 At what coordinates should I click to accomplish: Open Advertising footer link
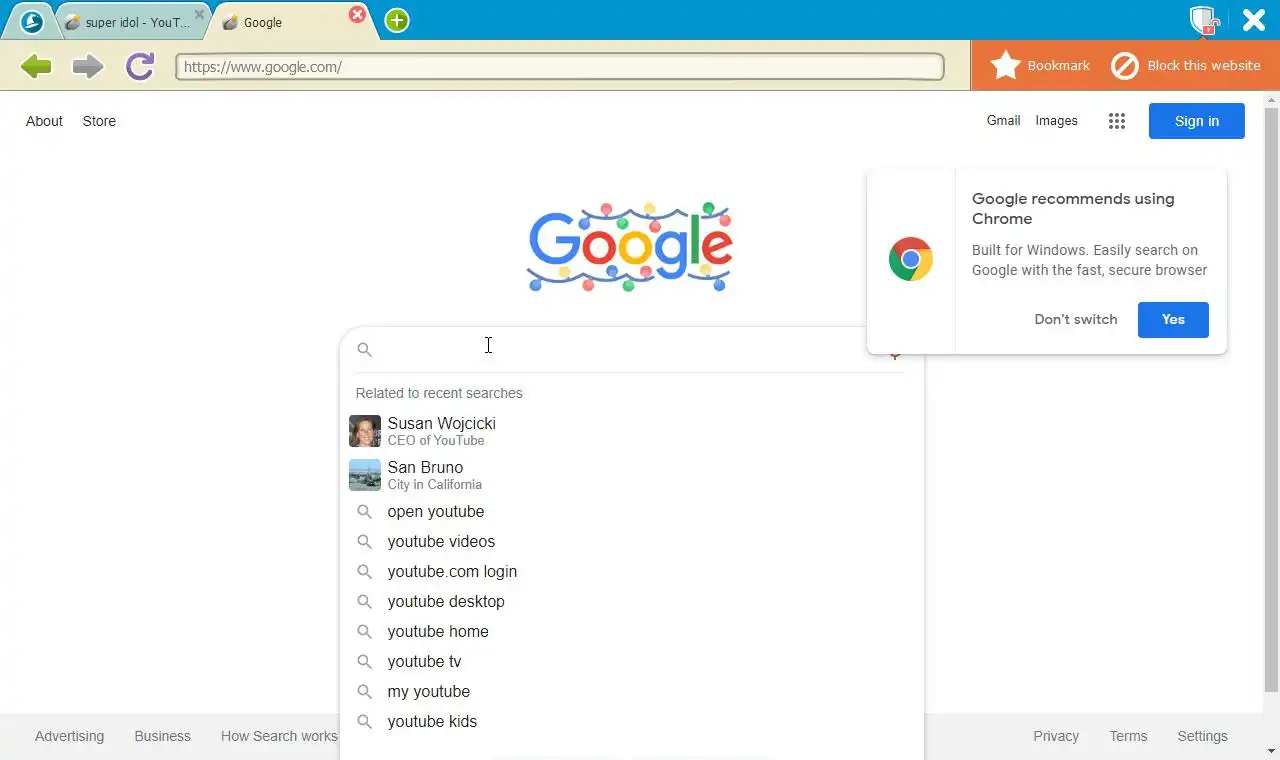pos(69,736)
